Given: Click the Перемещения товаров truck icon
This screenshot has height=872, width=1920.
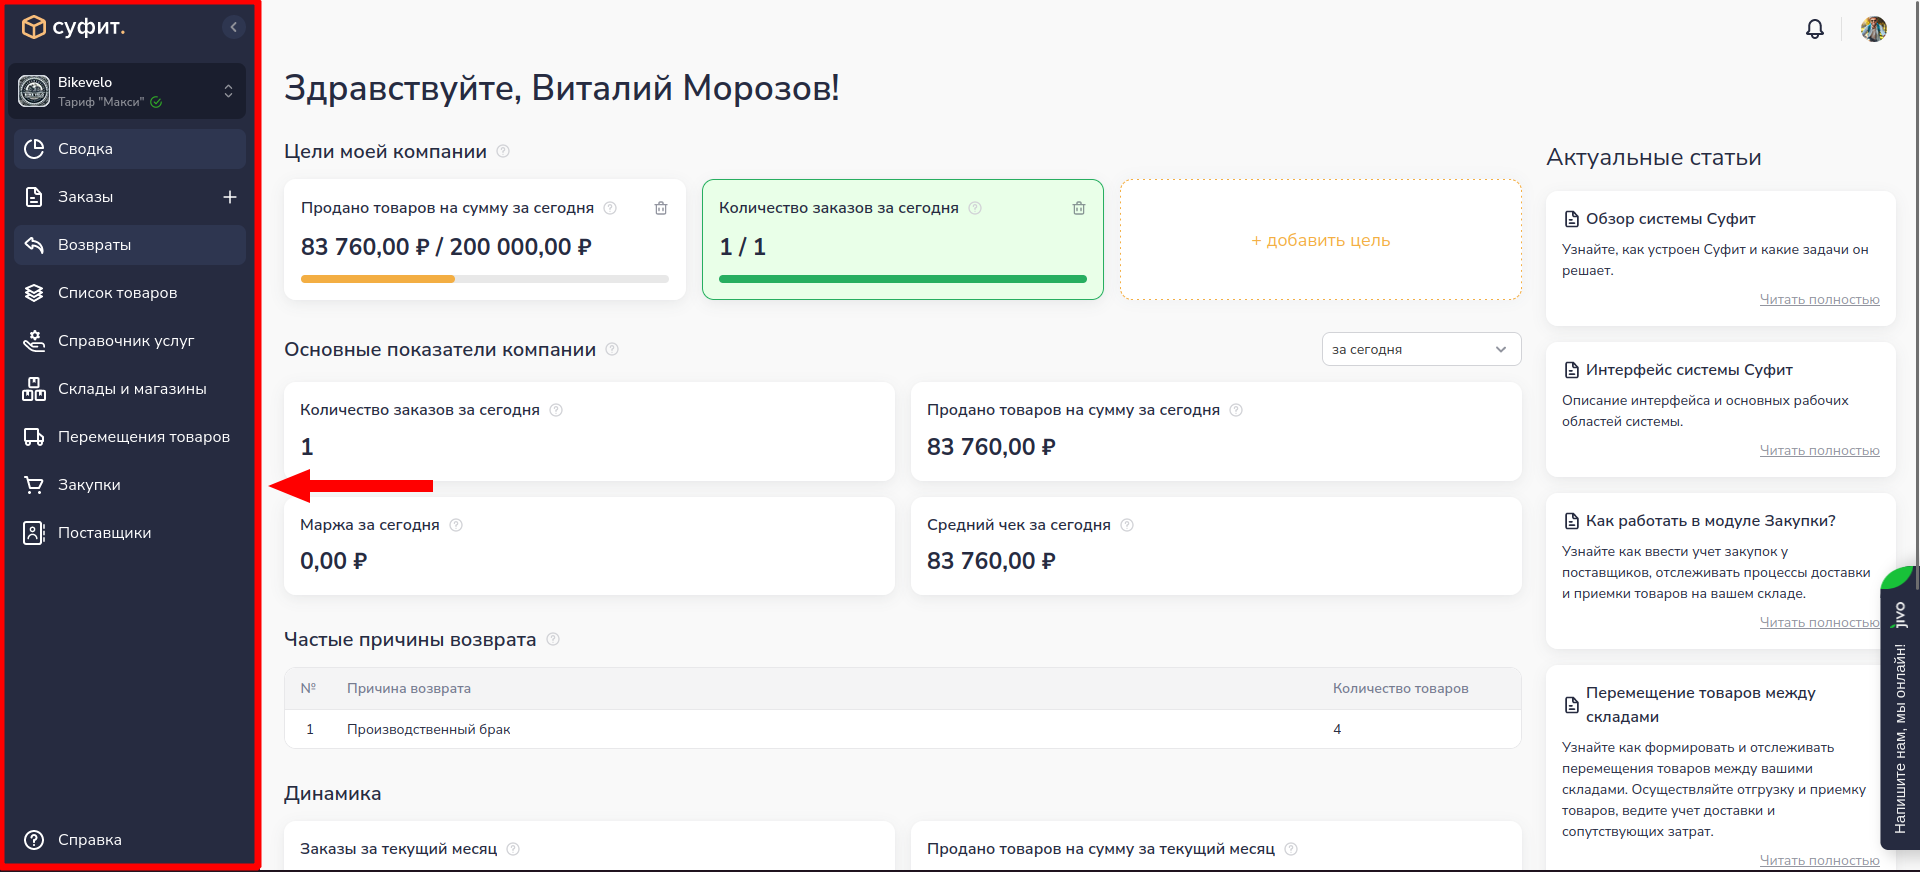Looking at the screenshot, I should click(x=34, y=437).
